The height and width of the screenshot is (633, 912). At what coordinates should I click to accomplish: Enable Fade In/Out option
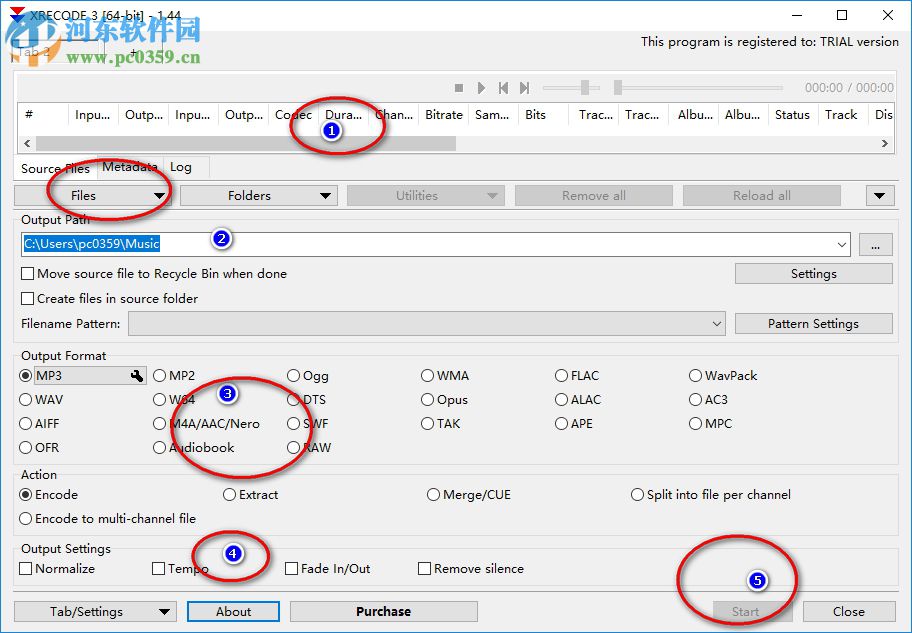(x=291, y=568)
